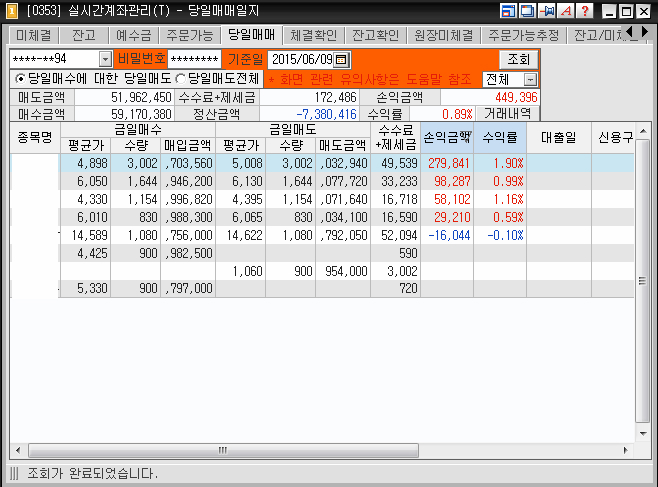The width and height of the screenshot is (658, 487).
Task: Click the red letter A font icon
Action: click(x=566, y=11)
